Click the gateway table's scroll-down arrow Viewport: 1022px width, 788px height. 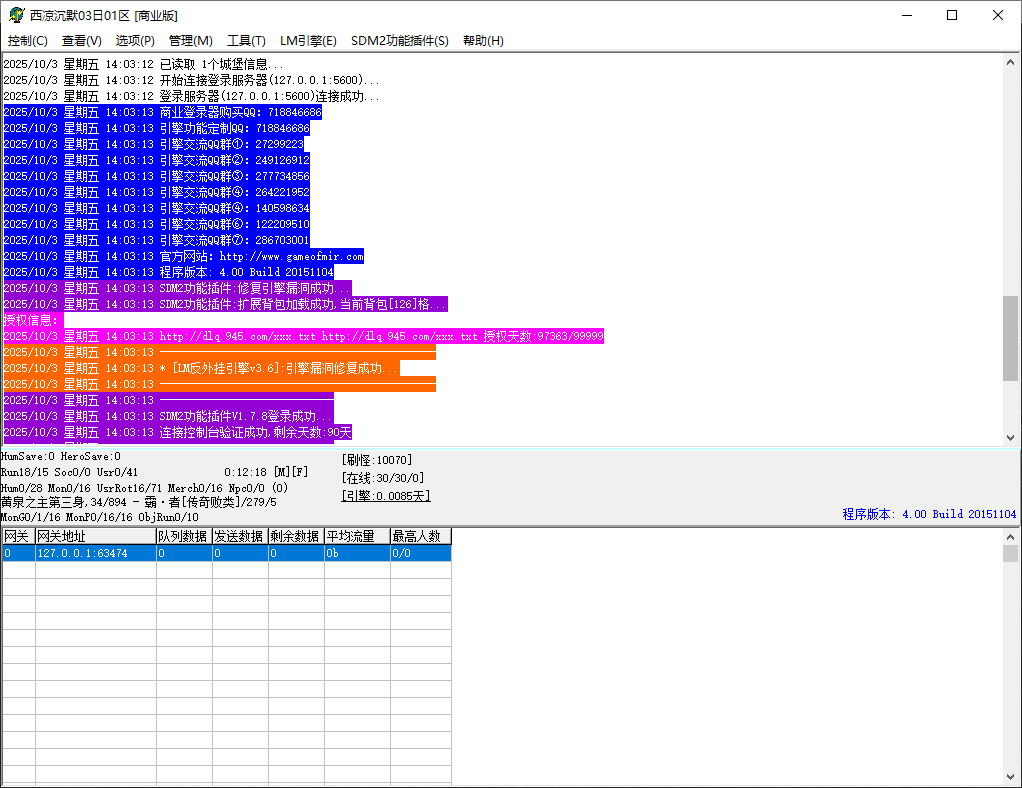pyautogui.click(x=1010, y=777)
